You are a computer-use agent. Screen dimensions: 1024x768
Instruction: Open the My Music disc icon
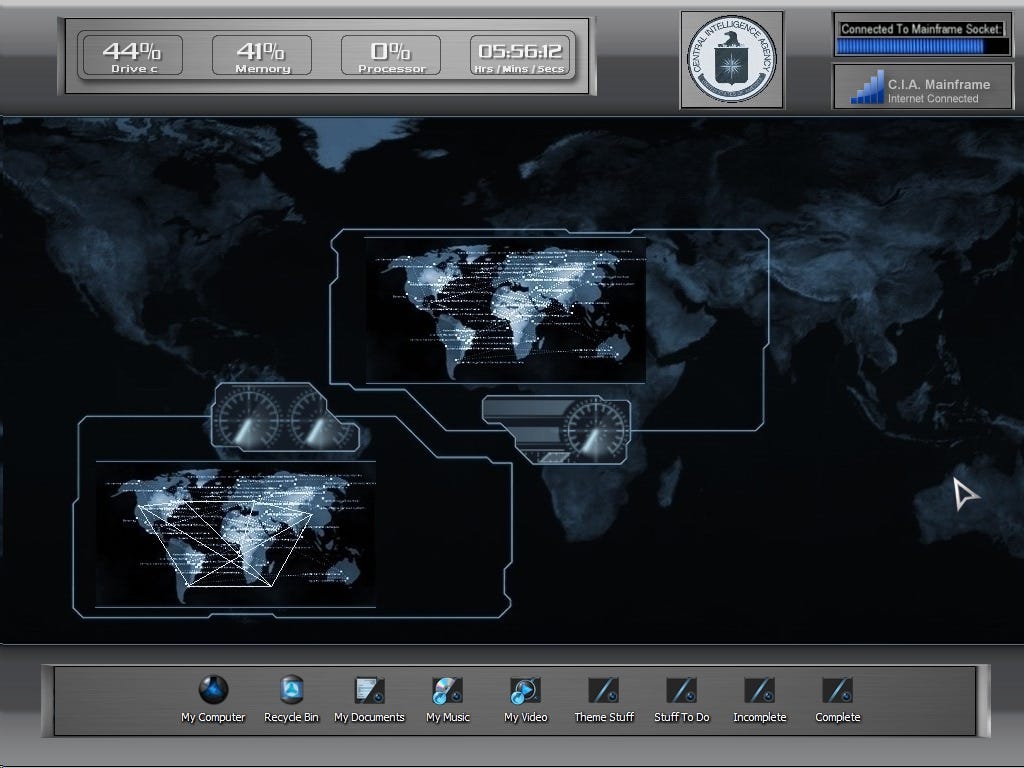pos(447,690)
